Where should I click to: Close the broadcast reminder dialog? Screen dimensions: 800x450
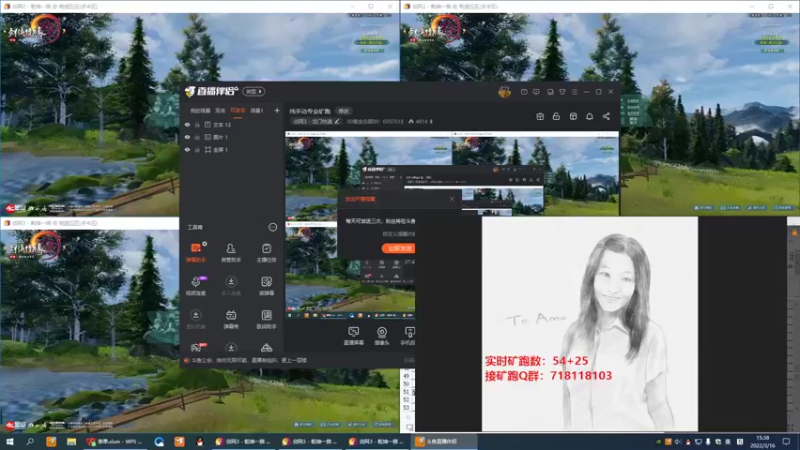click(x=452, y=199)
